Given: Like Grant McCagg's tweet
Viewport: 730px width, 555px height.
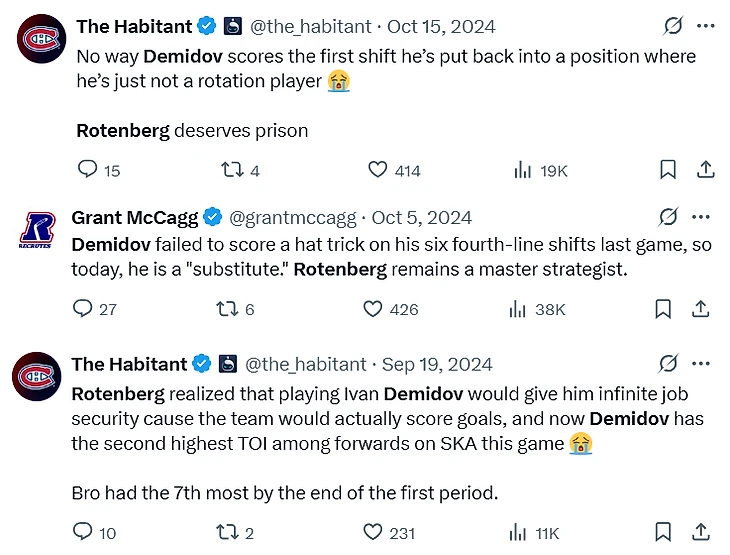Looking at the screenshot, I should [x=373, y=309].
